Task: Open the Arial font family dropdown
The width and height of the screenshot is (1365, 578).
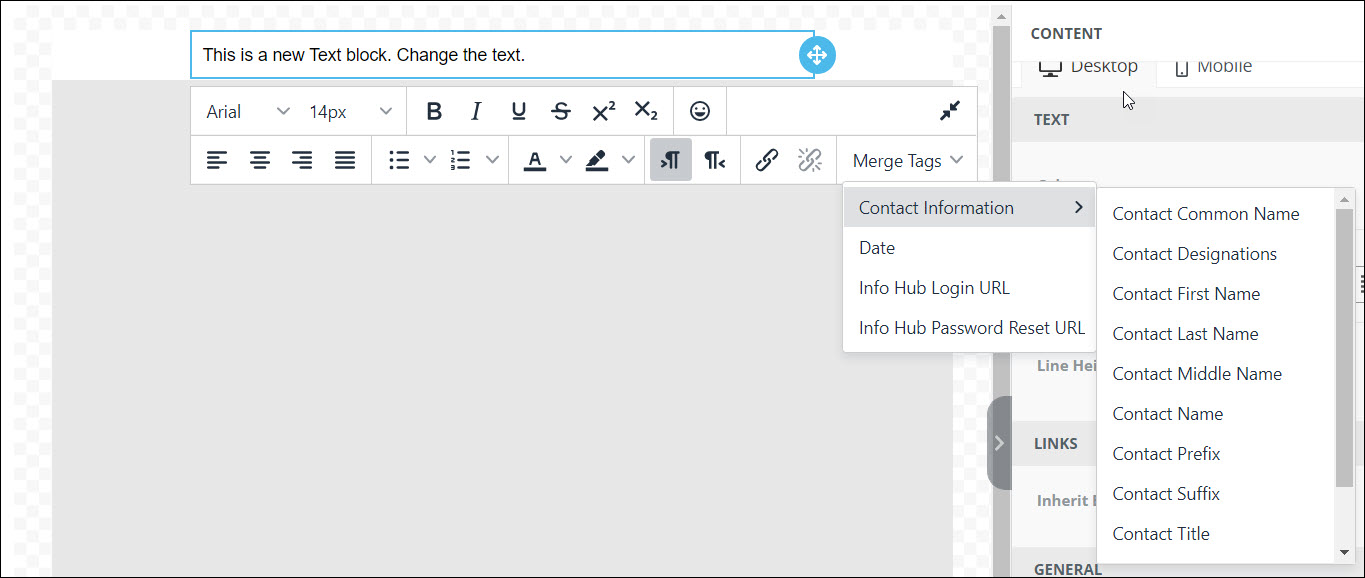Action: (x=247, y=112)
